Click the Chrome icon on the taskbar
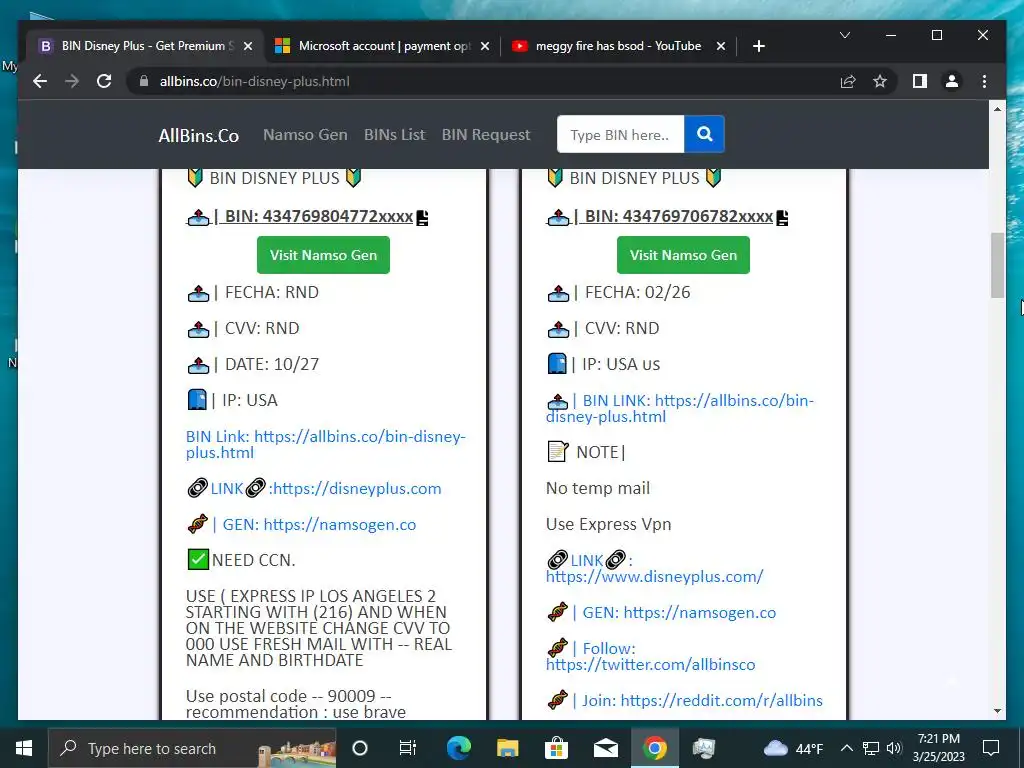1024x768 pixels. 654,748
